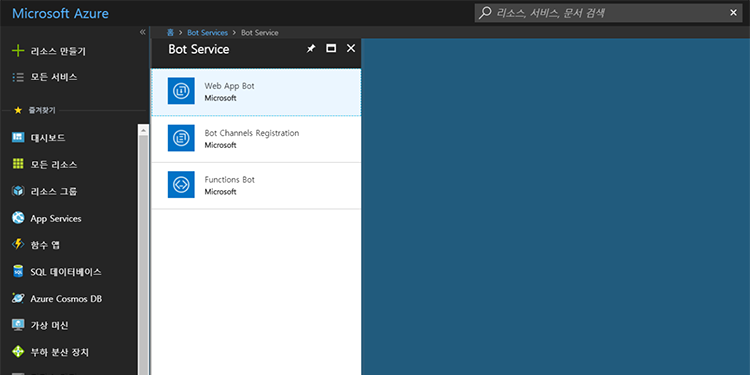This screenshot has width=750, height=375.
Task: Click the search magnifier icon
Action: click(x=485, y=13)
